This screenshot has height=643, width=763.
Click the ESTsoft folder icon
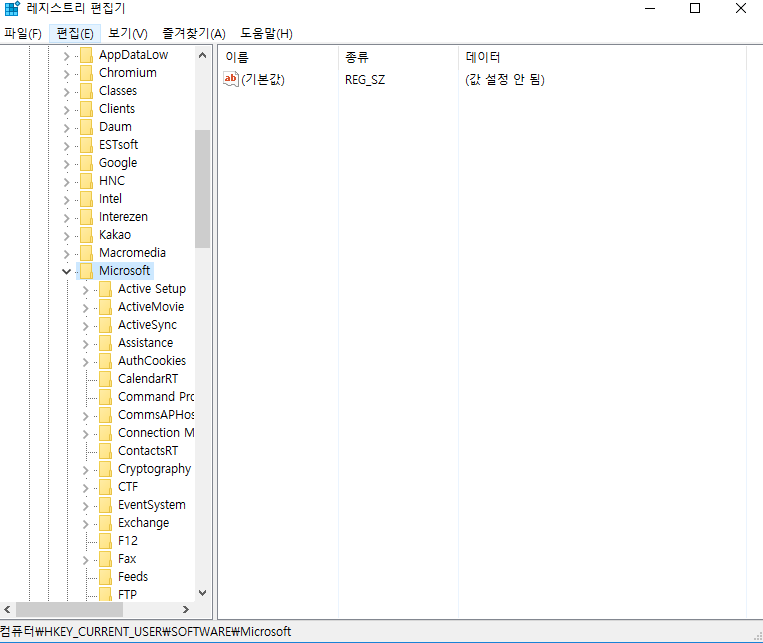pyautogui.click(x=86, y=145)
